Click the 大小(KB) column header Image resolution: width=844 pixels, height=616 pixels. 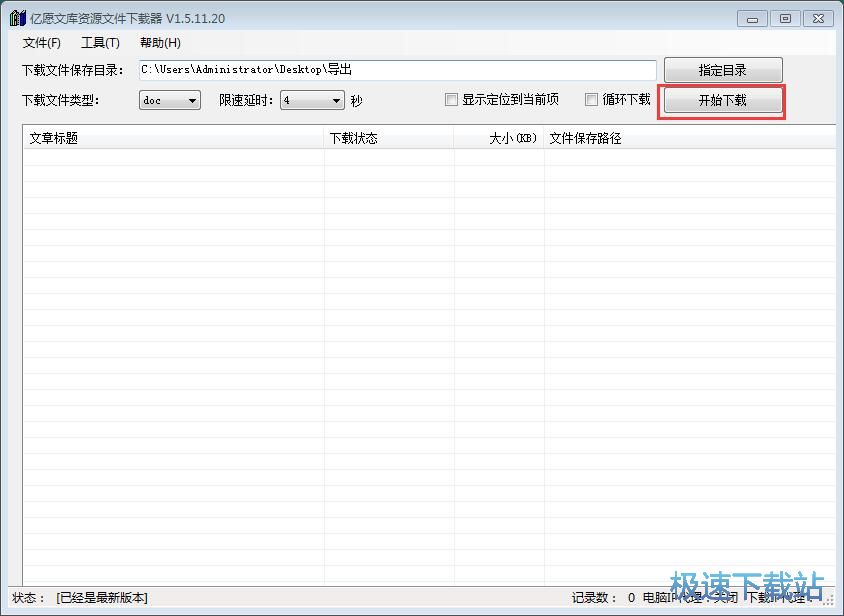[499, 138]
